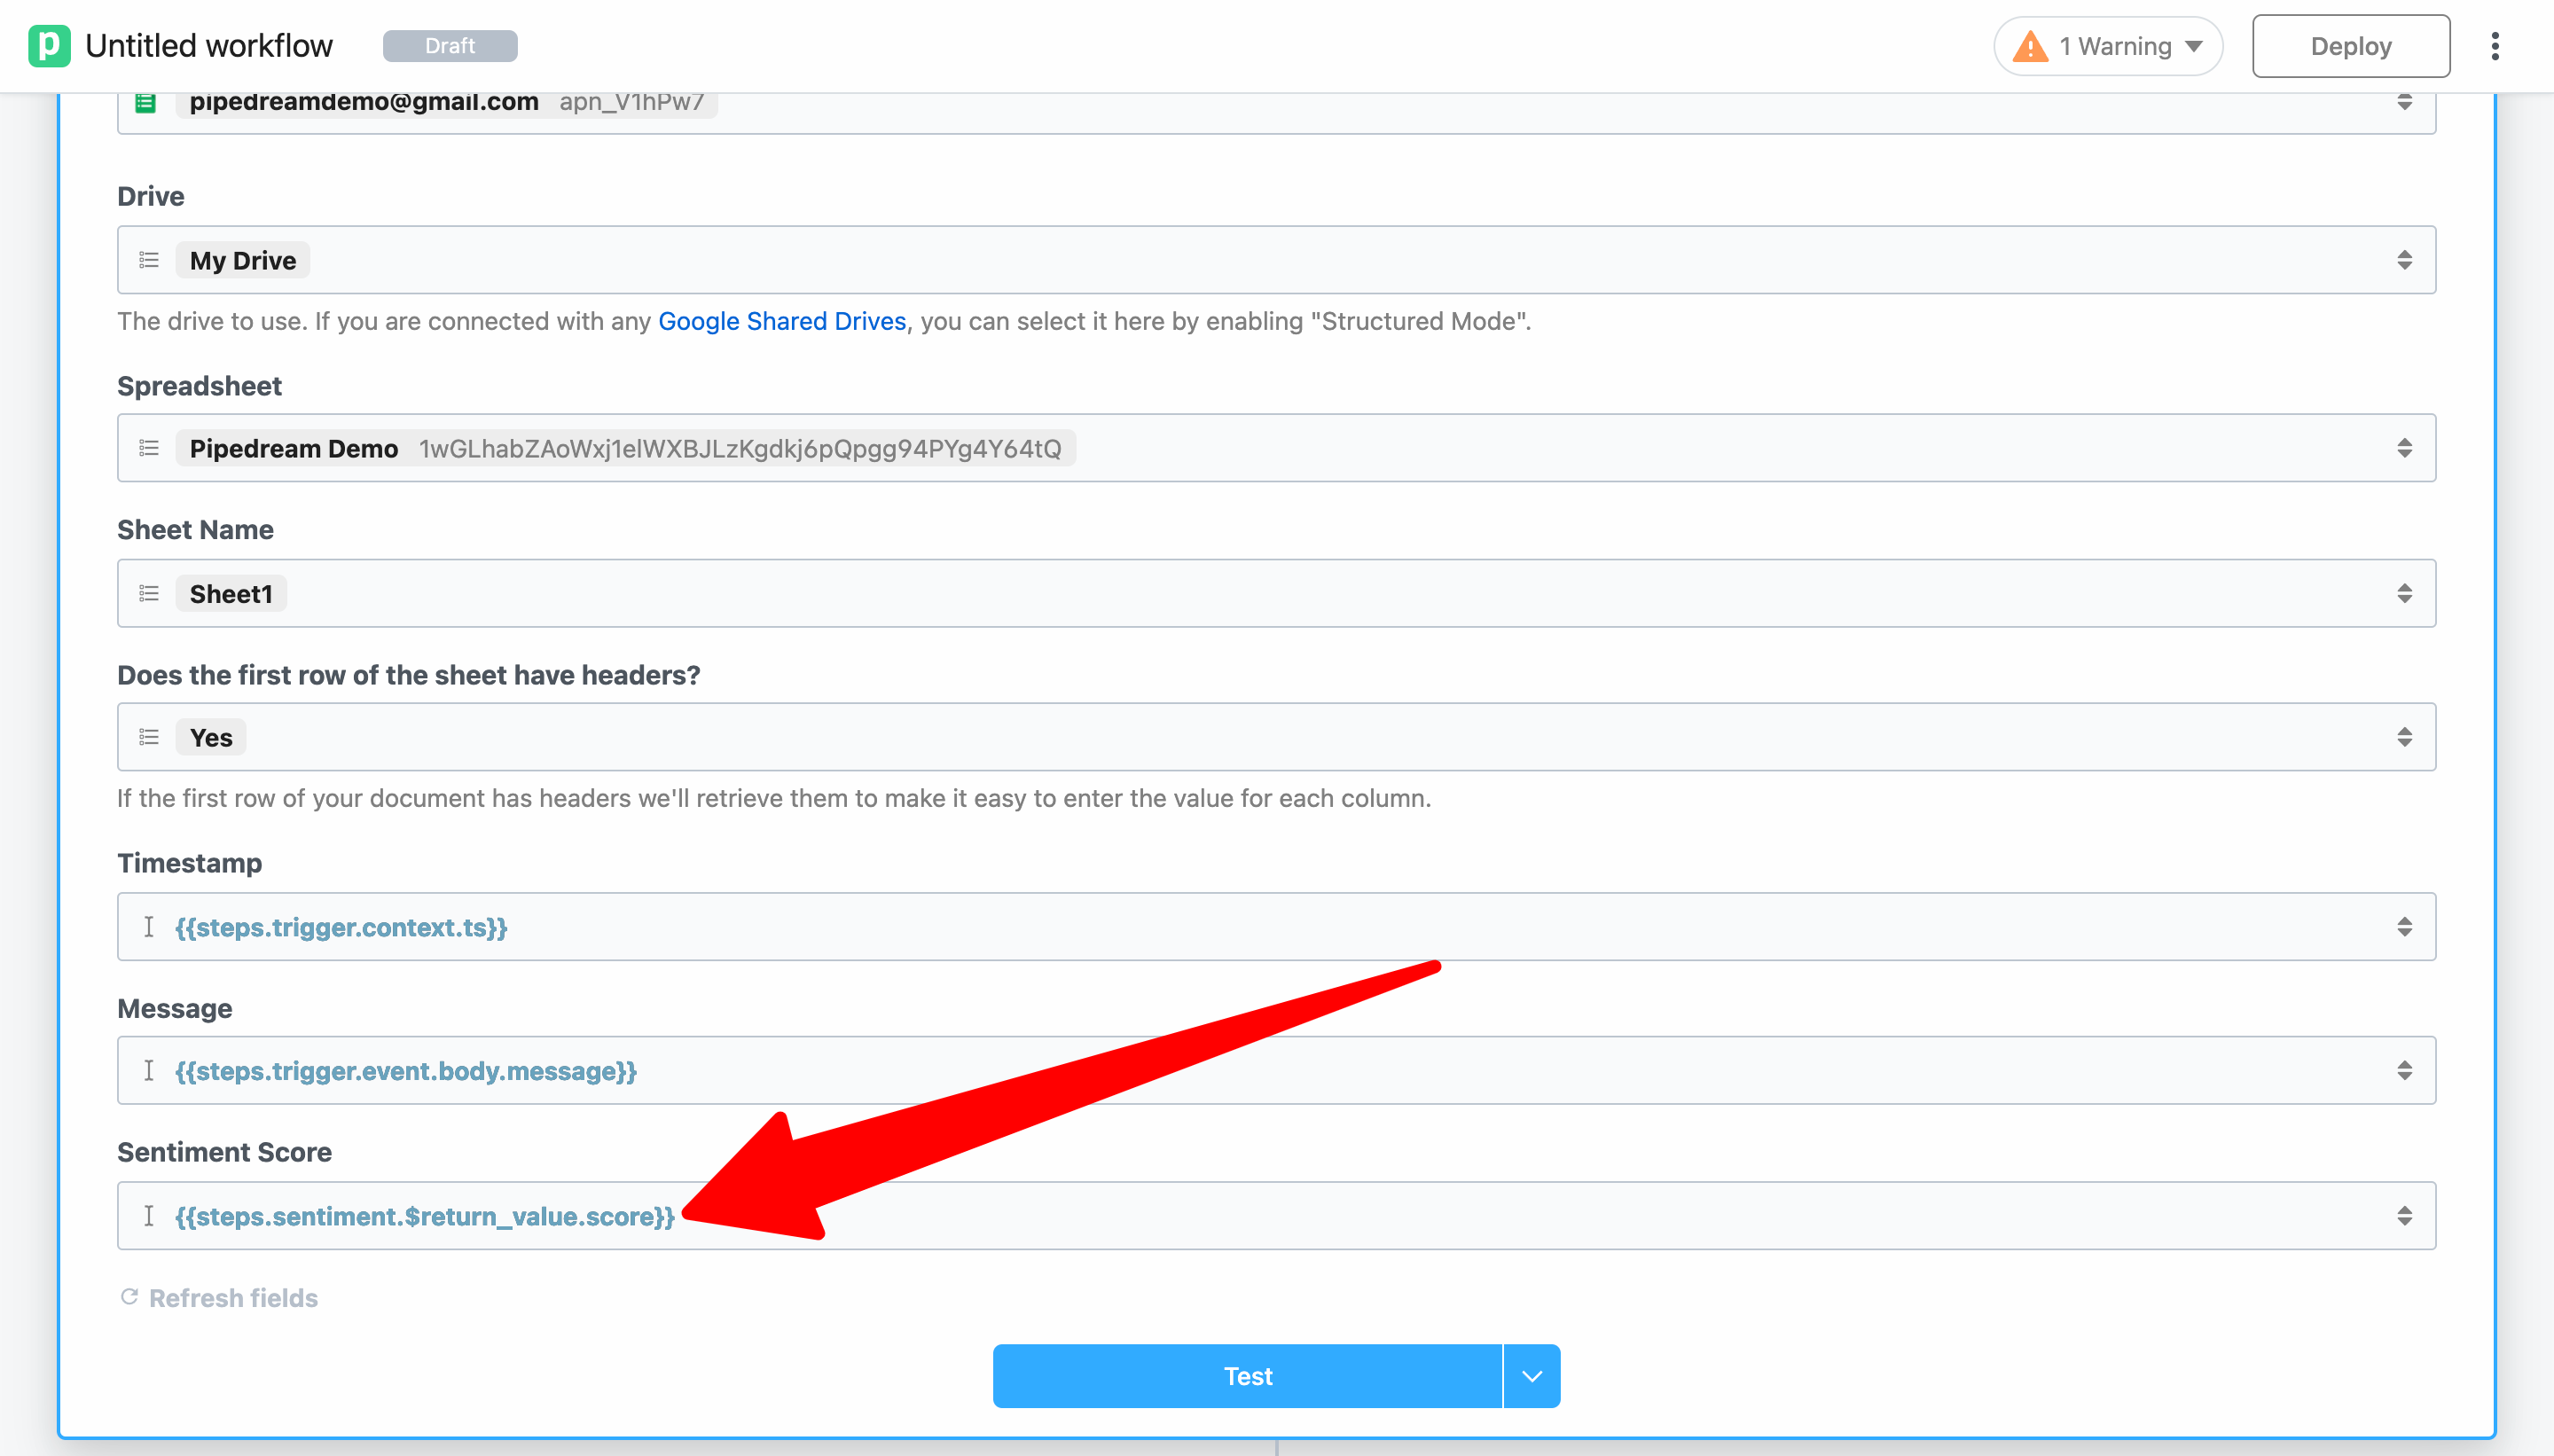Click the Draft status badge
This screenshot has width=2554, height=1456.
(449, 43)
